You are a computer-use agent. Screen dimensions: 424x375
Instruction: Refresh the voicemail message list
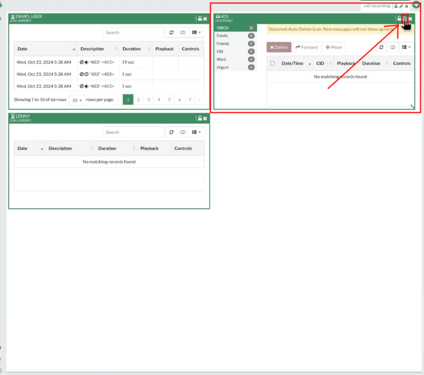(381, 47)
